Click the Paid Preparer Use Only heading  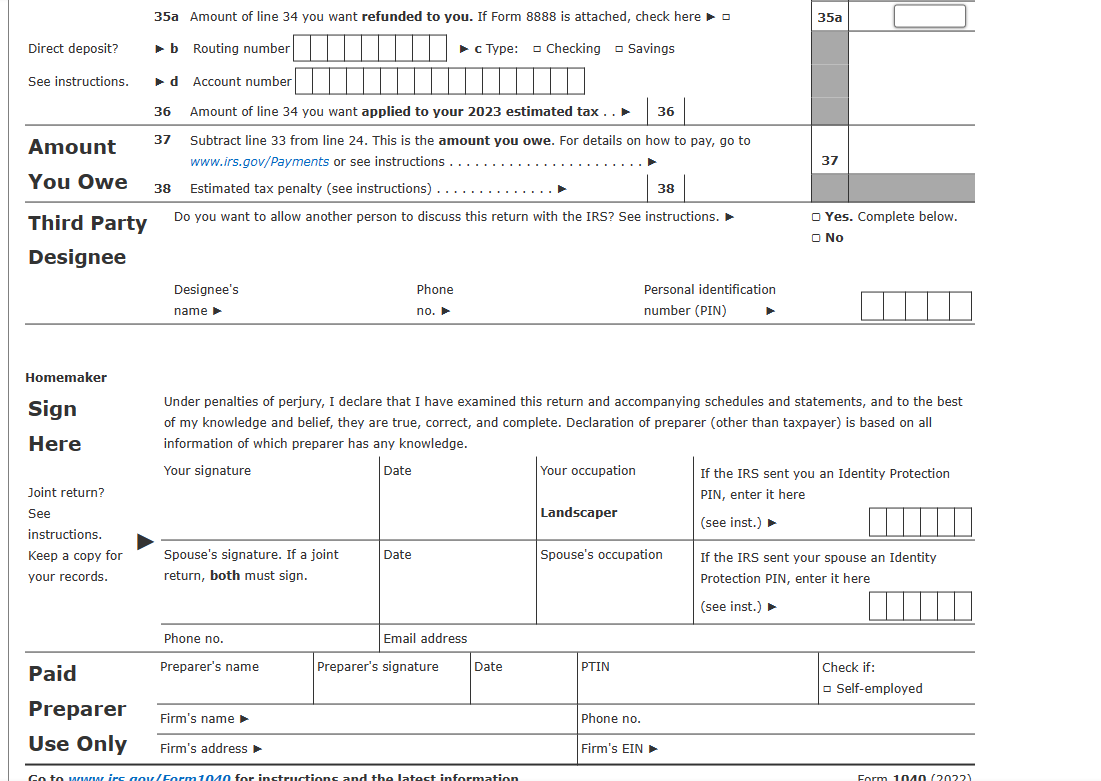click(78, 709)
